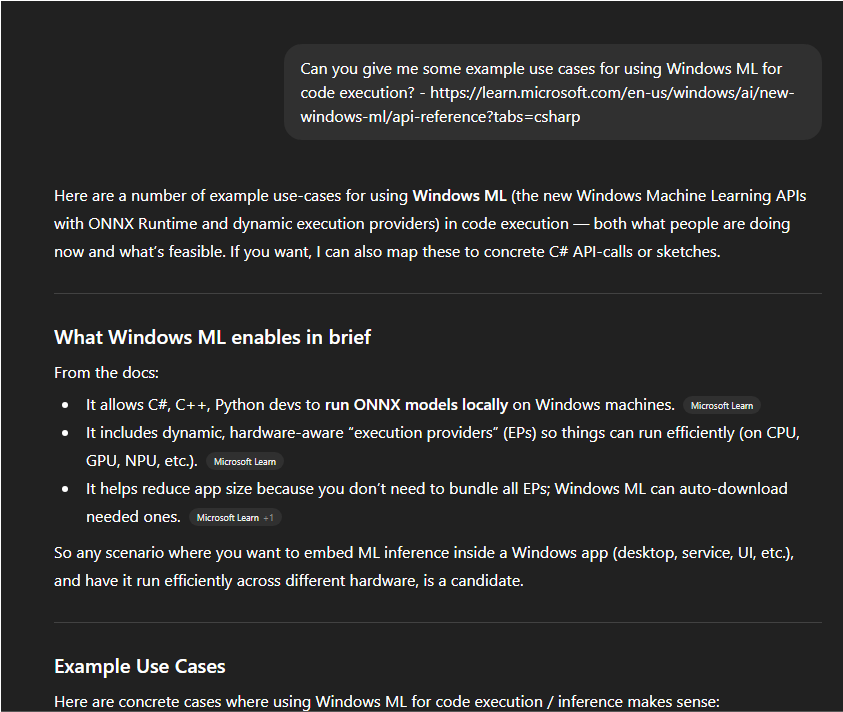
Task: Click the horizontal divider above 'What Windows ML enables'
Action: point(437,293)
